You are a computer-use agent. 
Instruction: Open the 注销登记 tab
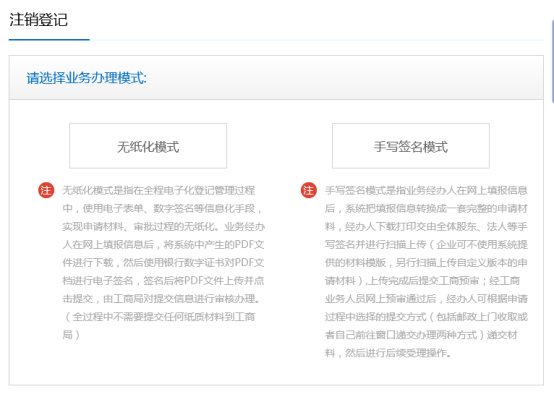pos(39,19)
